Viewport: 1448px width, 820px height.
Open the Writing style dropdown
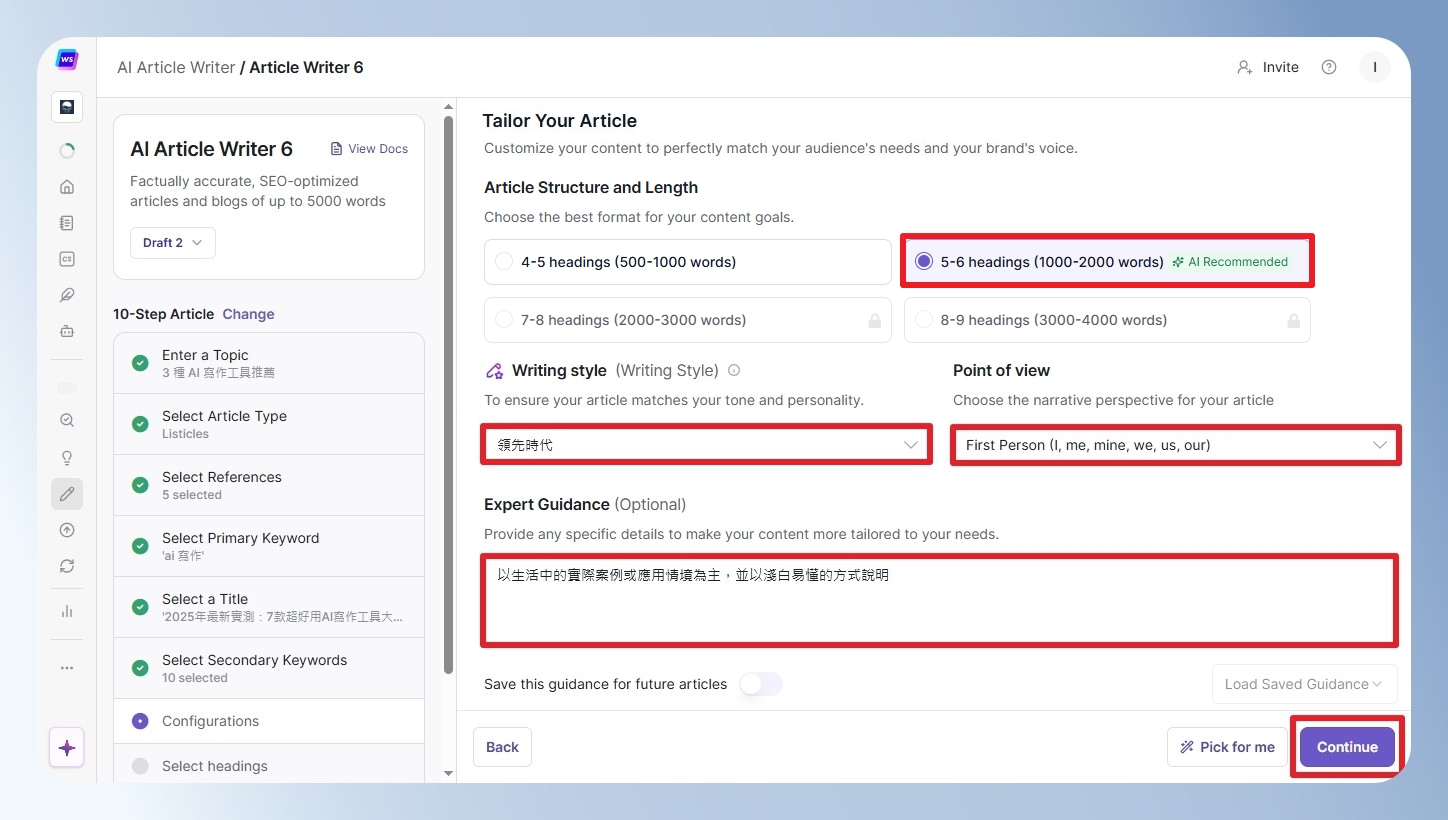[x=707, y=445]
